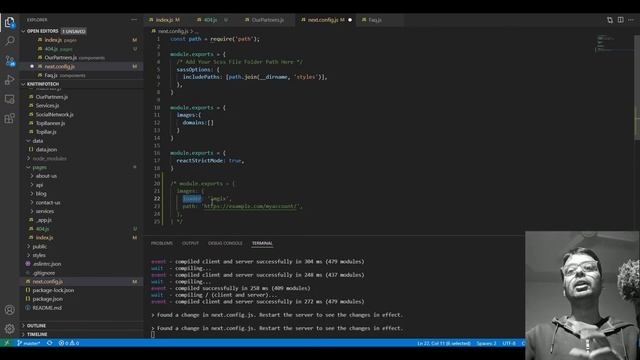This screenshot has width=640, height=360.
Task: Click Spaces: 2 indentation setting in status bar
Action: pyautogui.click(x=487, y=343)
